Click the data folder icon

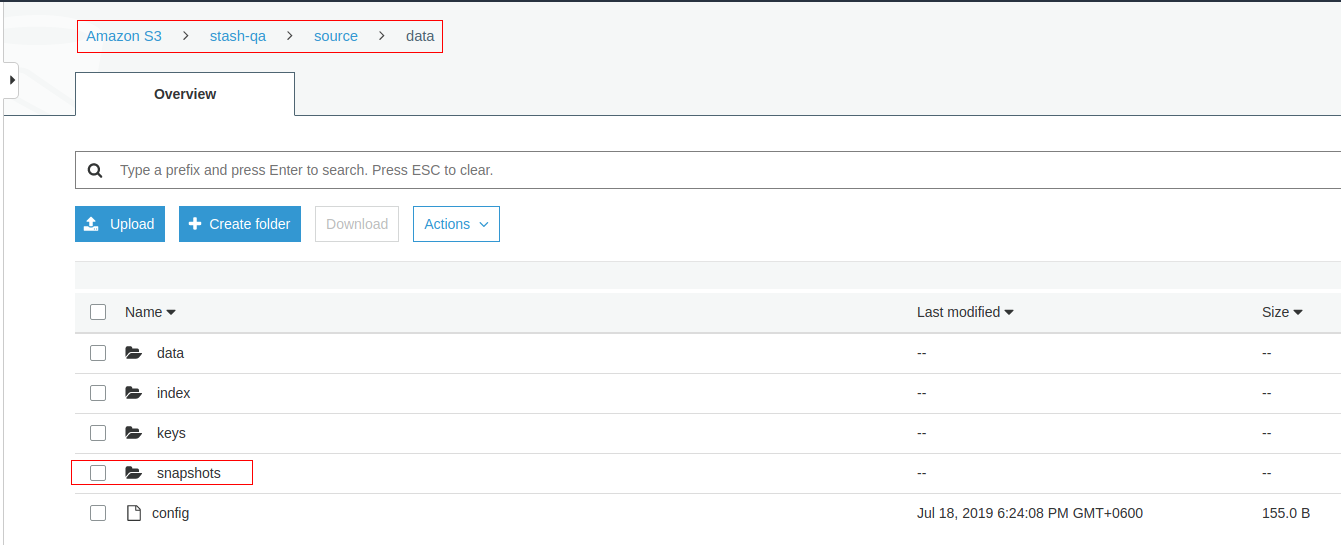[x=134, y=353]
